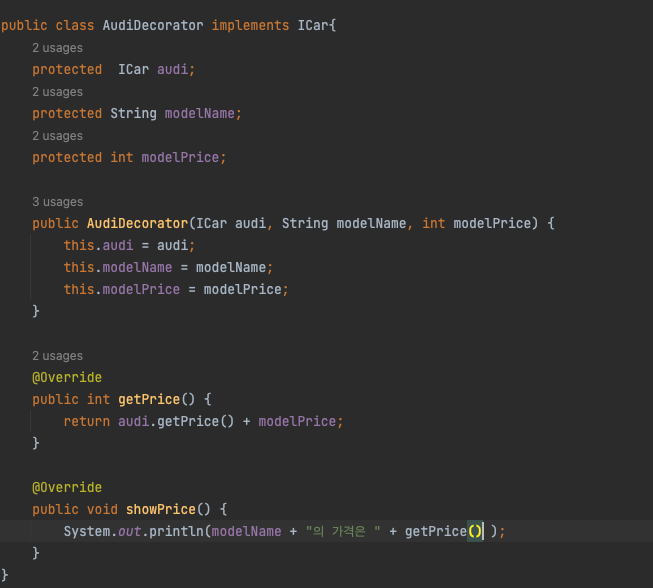Screen dimensions: 653x588
Task: Click the italic out field in System.out
Action: click(130, 531)
